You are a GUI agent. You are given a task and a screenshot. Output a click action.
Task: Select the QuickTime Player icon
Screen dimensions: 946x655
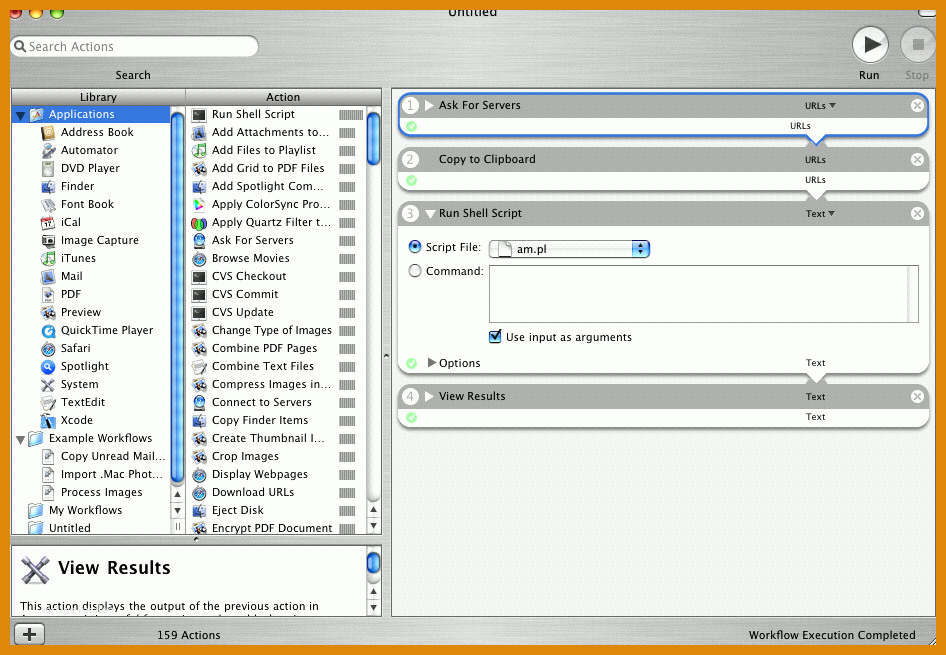48,331
